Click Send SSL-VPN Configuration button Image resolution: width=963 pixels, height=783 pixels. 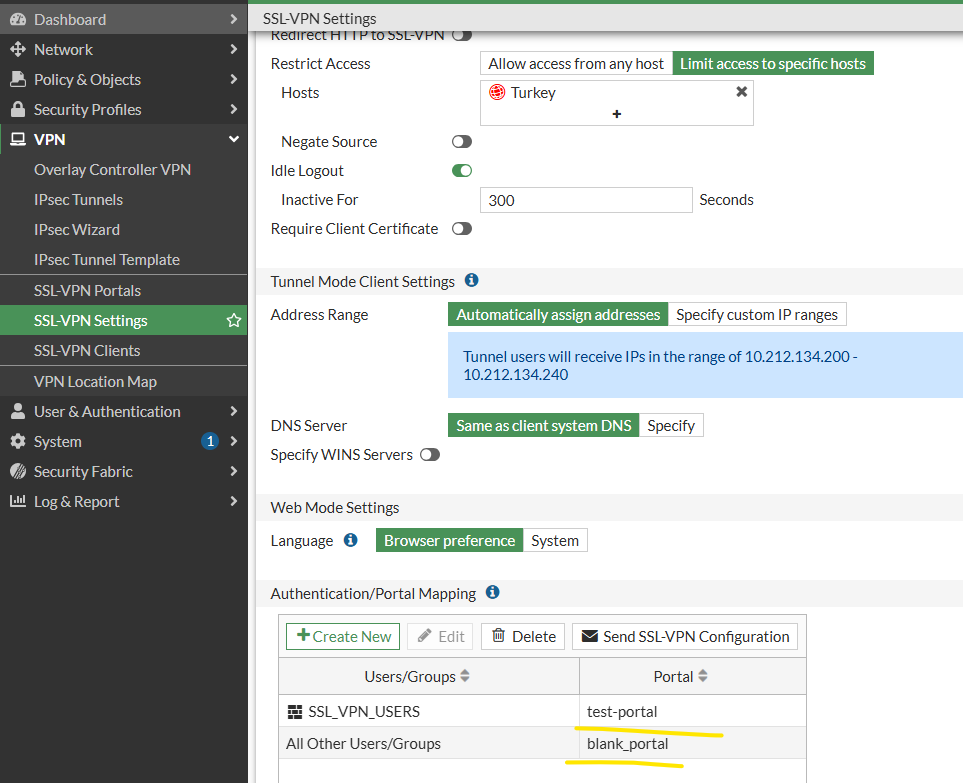coord(685,636)
